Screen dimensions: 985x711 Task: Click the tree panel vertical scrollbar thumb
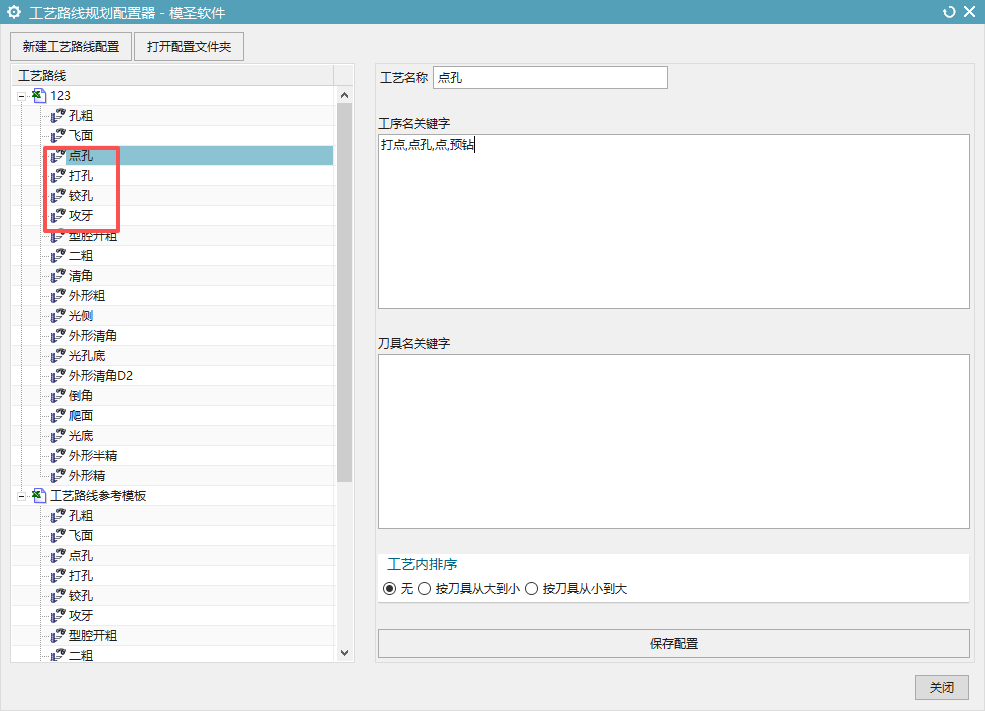pyautogui.click(x=344, y=293)
